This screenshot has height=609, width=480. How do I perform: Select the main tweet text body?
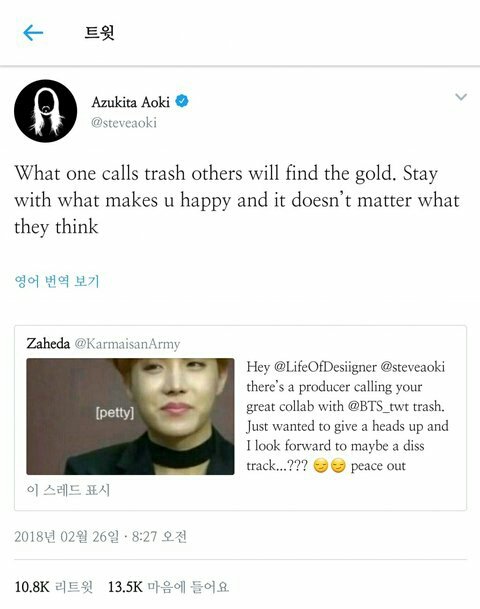[237, 200]
